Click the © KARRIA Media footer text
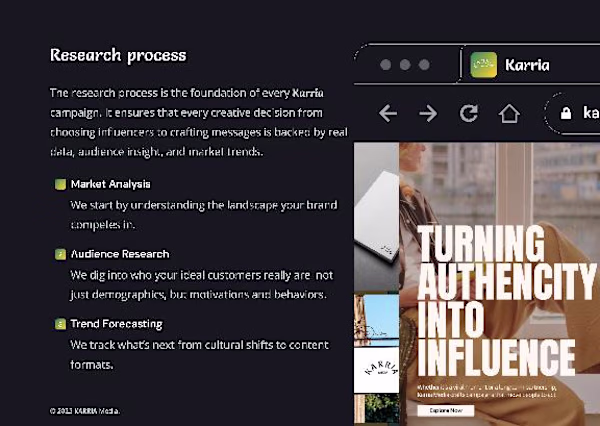 coord(85,411)
